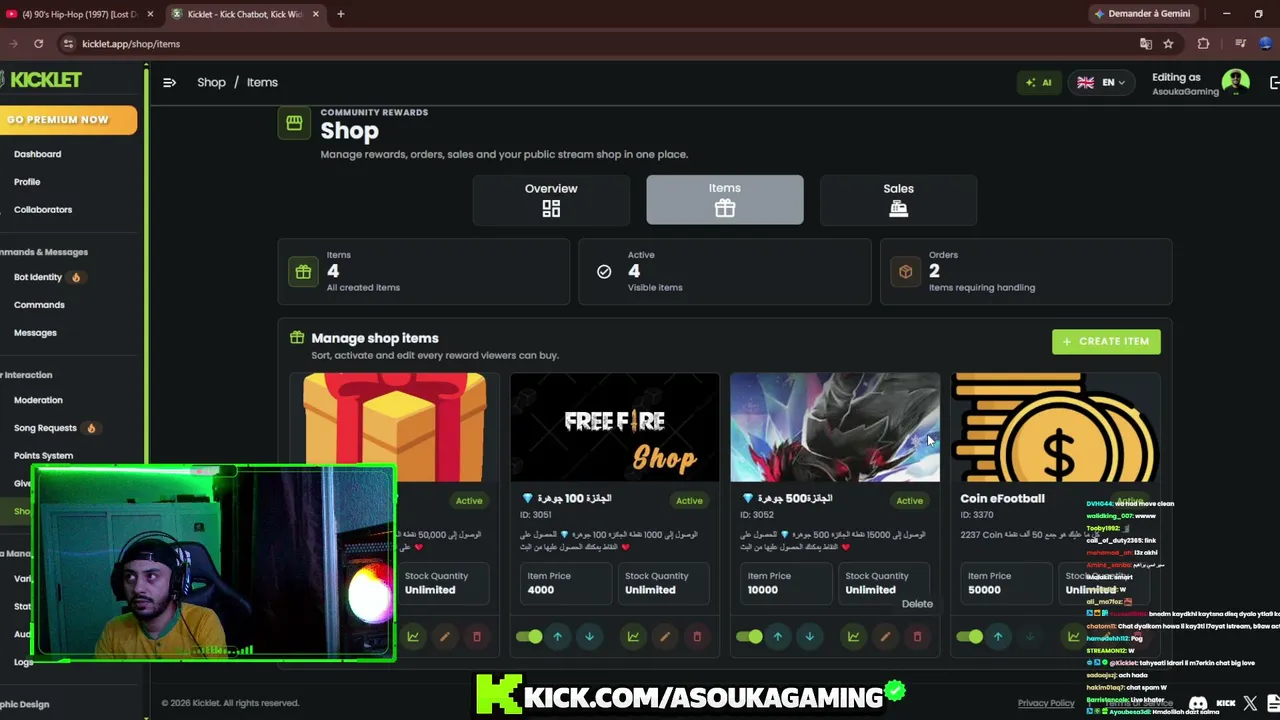Click the Create Item button
Screen dimensions: 1280x720
point(1106,341)
